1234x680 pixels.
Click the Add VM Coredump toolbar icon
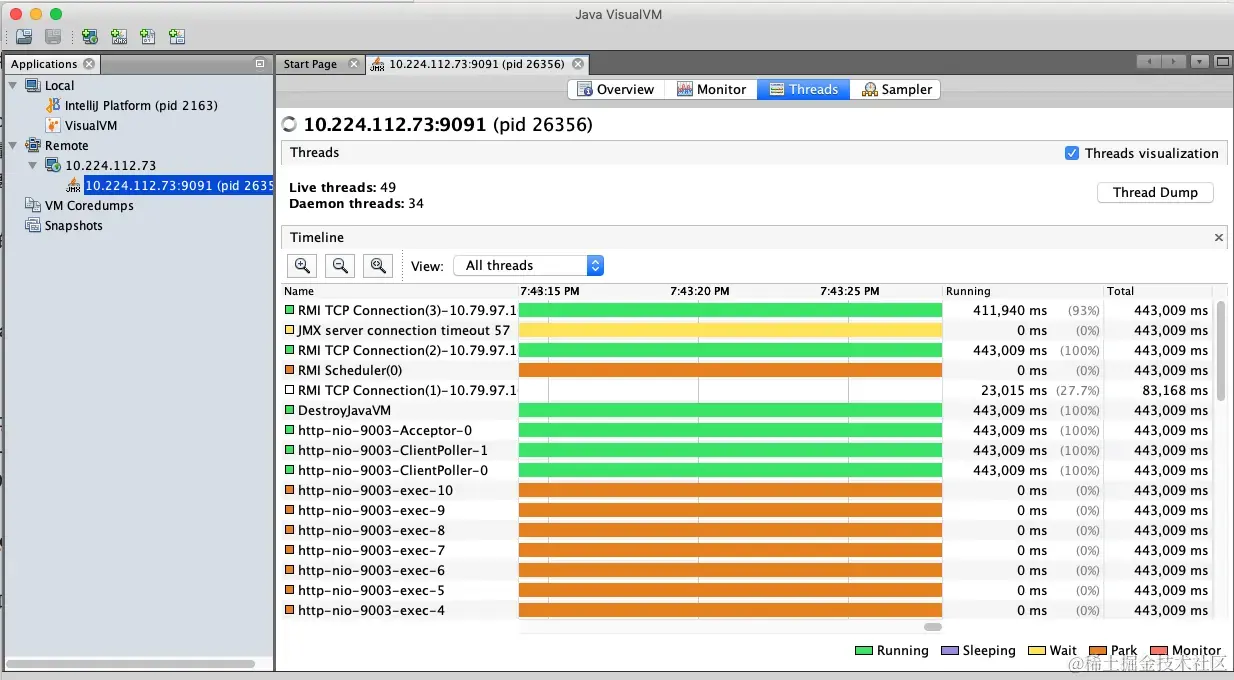(x=148, y=37)
